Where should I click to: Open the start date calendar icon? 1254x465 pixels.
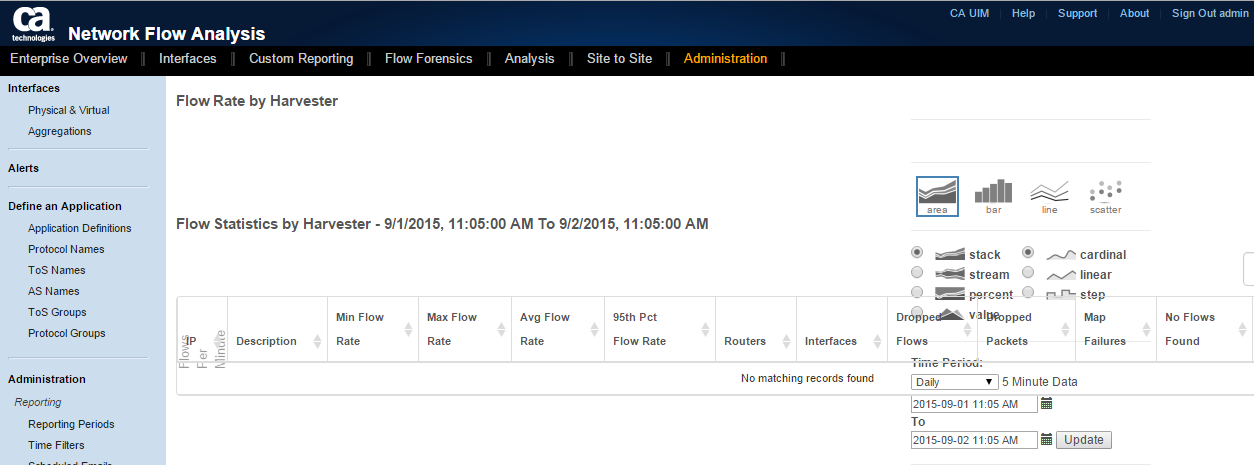(1047, 404)
